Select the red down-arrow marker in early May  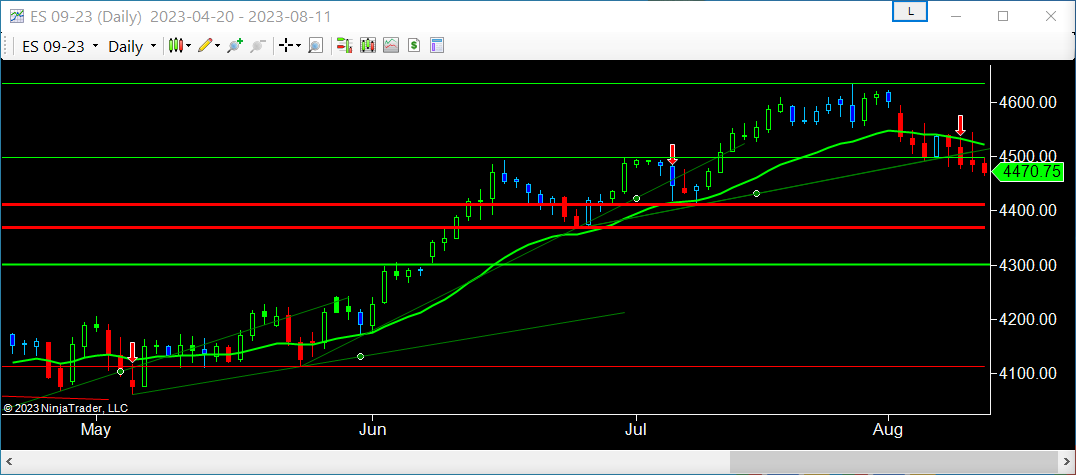(132, 353)
